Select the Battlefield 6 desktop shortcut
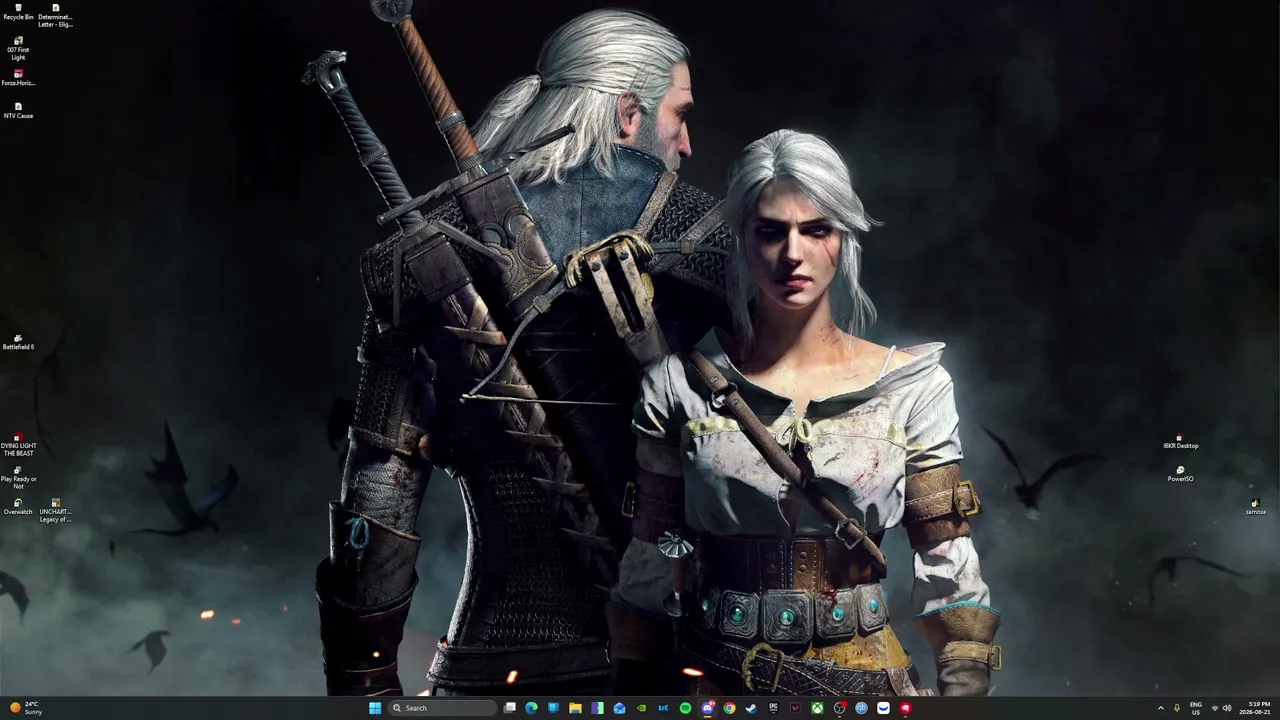This screenshot has height=720, width=1280. 18,342
